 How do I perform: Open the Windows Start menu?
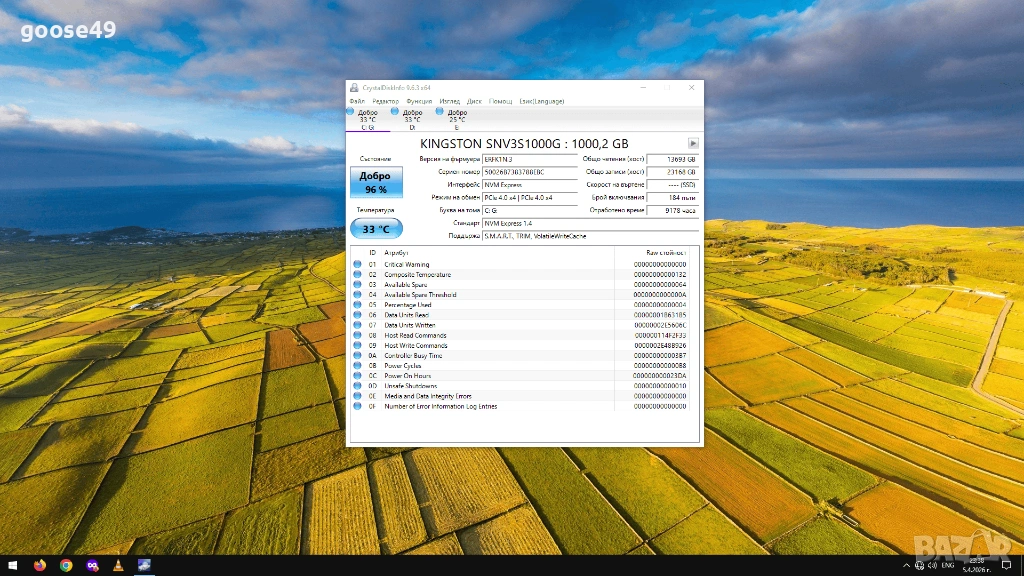(12, 566)
